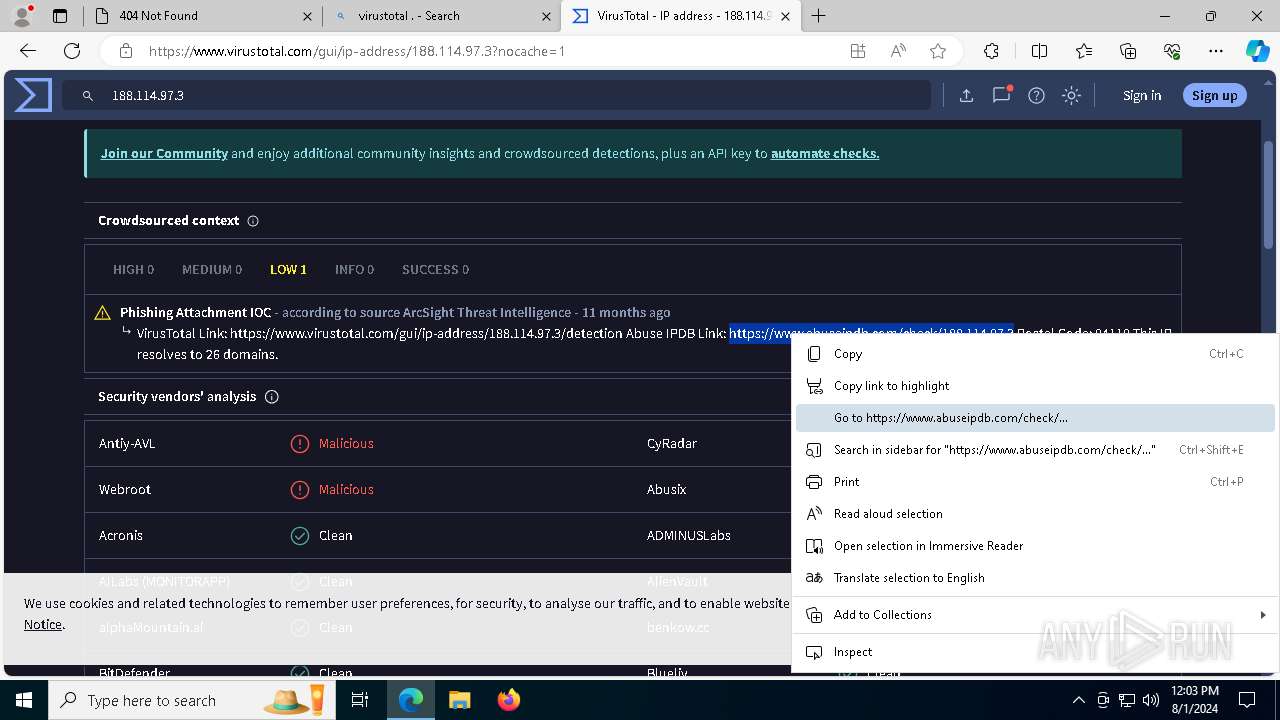This screenshot has height=720, width=1280.
Task: Open a new tab with plus button
Action: (x=819, y=16)
